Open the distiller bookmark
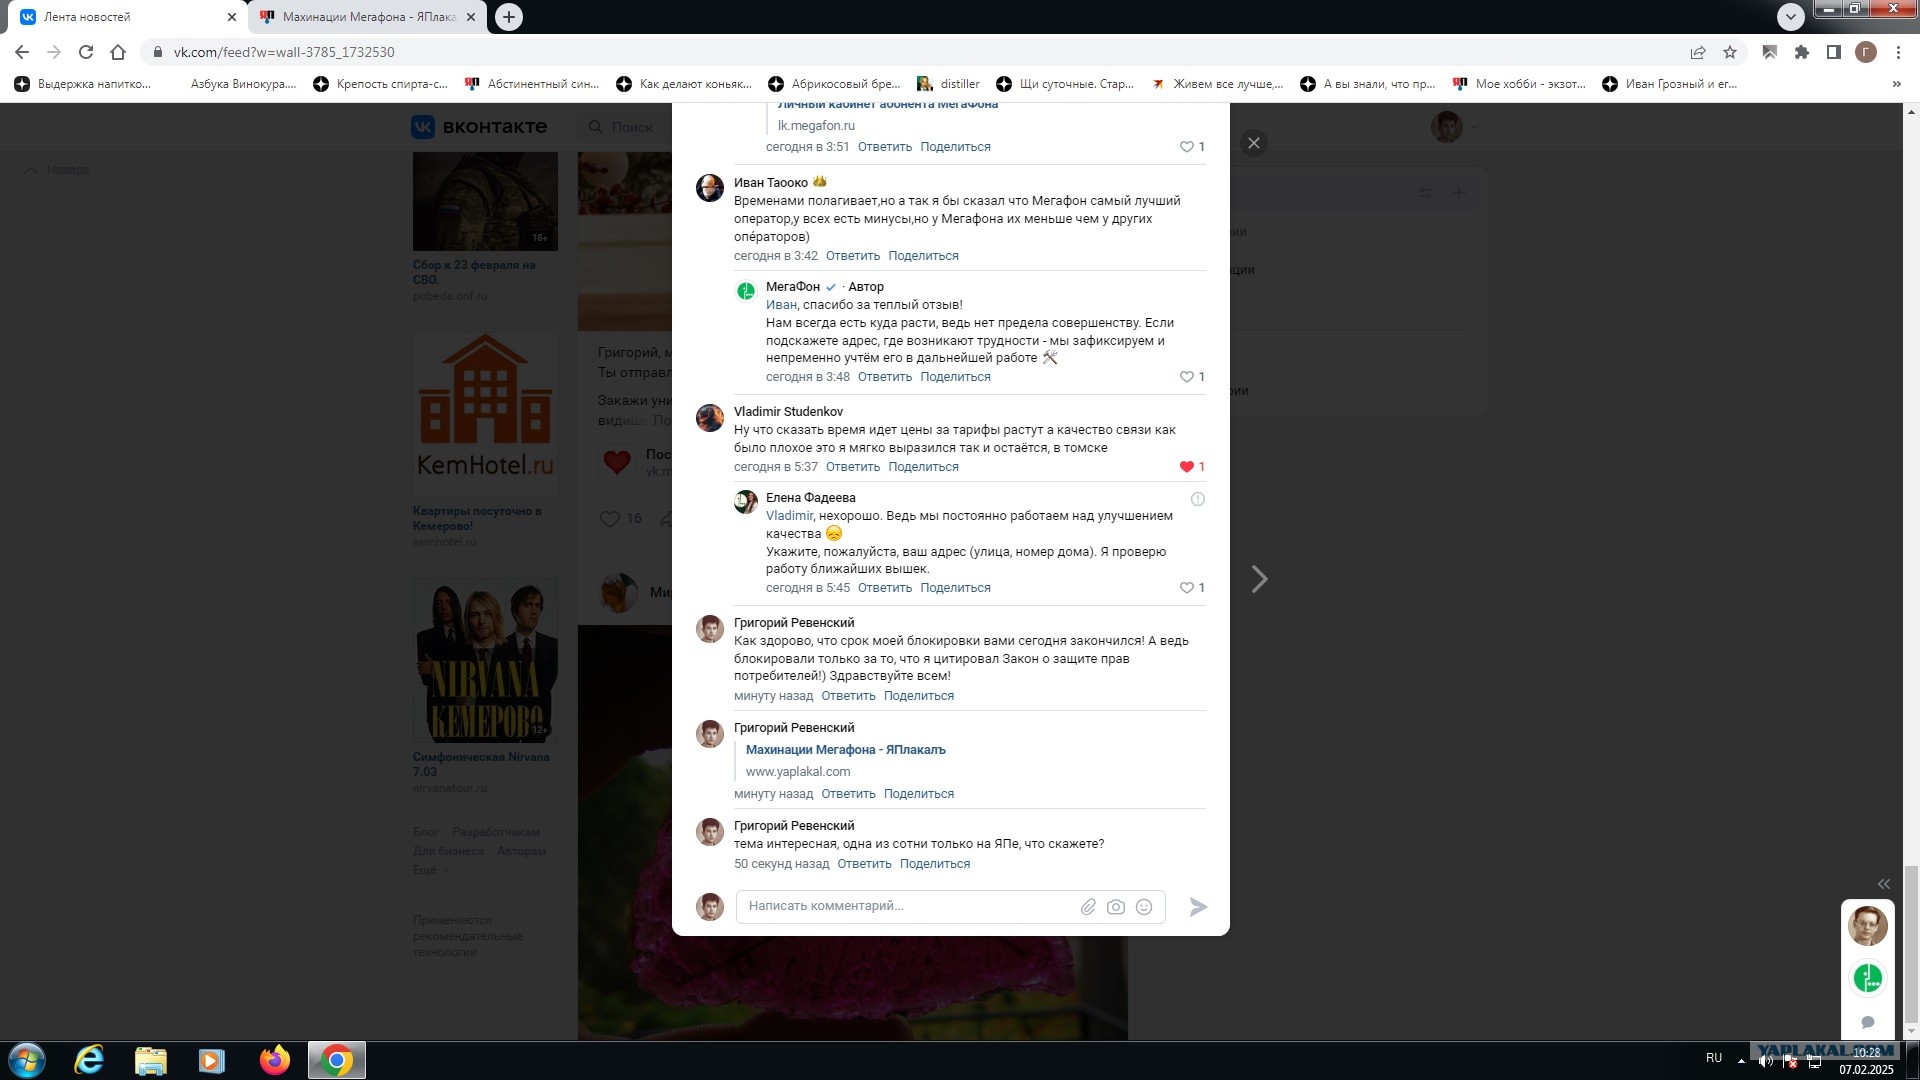The height and width of the screenshot is (1080, 1920). [948, 84]
